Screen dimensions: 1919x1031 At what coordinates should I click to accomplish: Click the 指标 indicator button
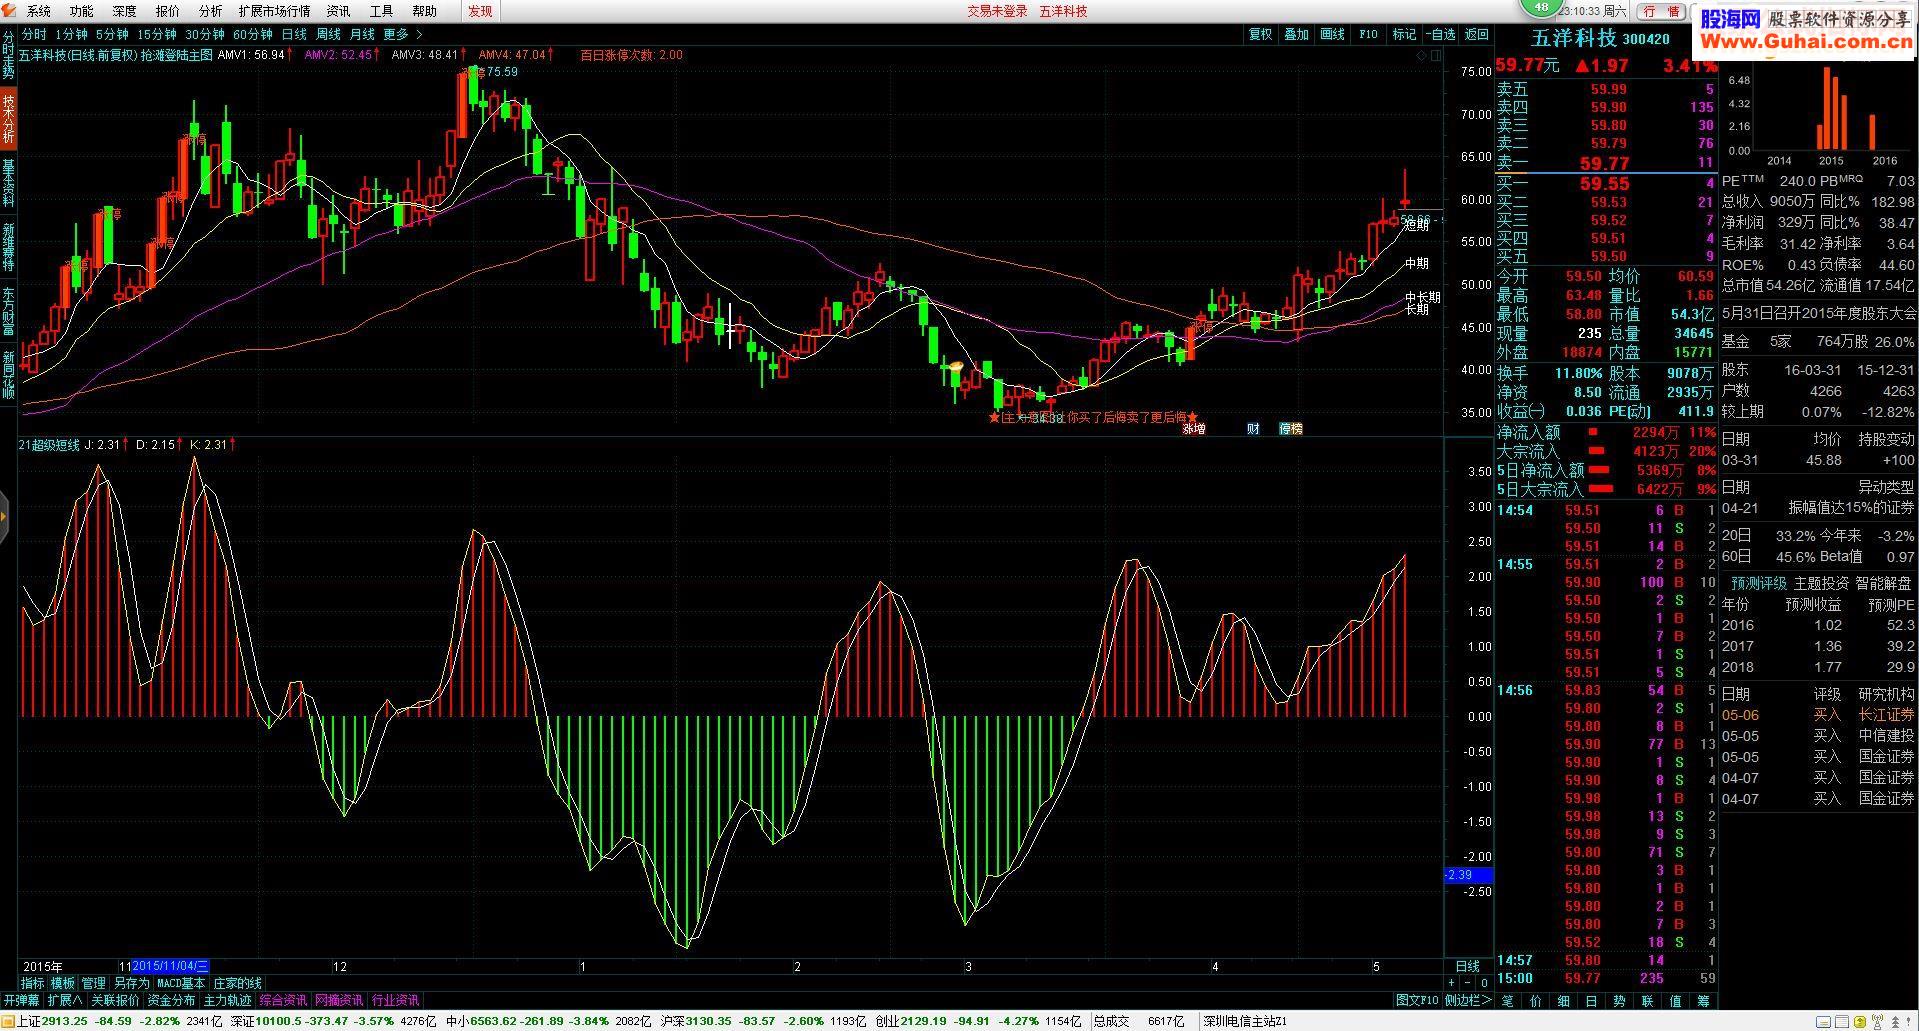pyautogui.click(x=32, y=984)
